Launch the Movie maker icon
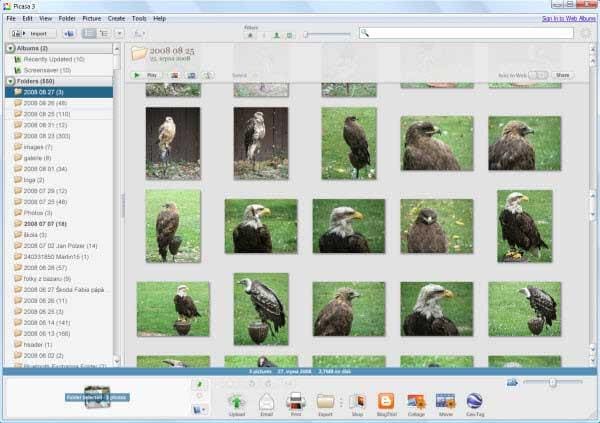Image resolution: width=600 pixels, height=423 pixels. (445, 404)
